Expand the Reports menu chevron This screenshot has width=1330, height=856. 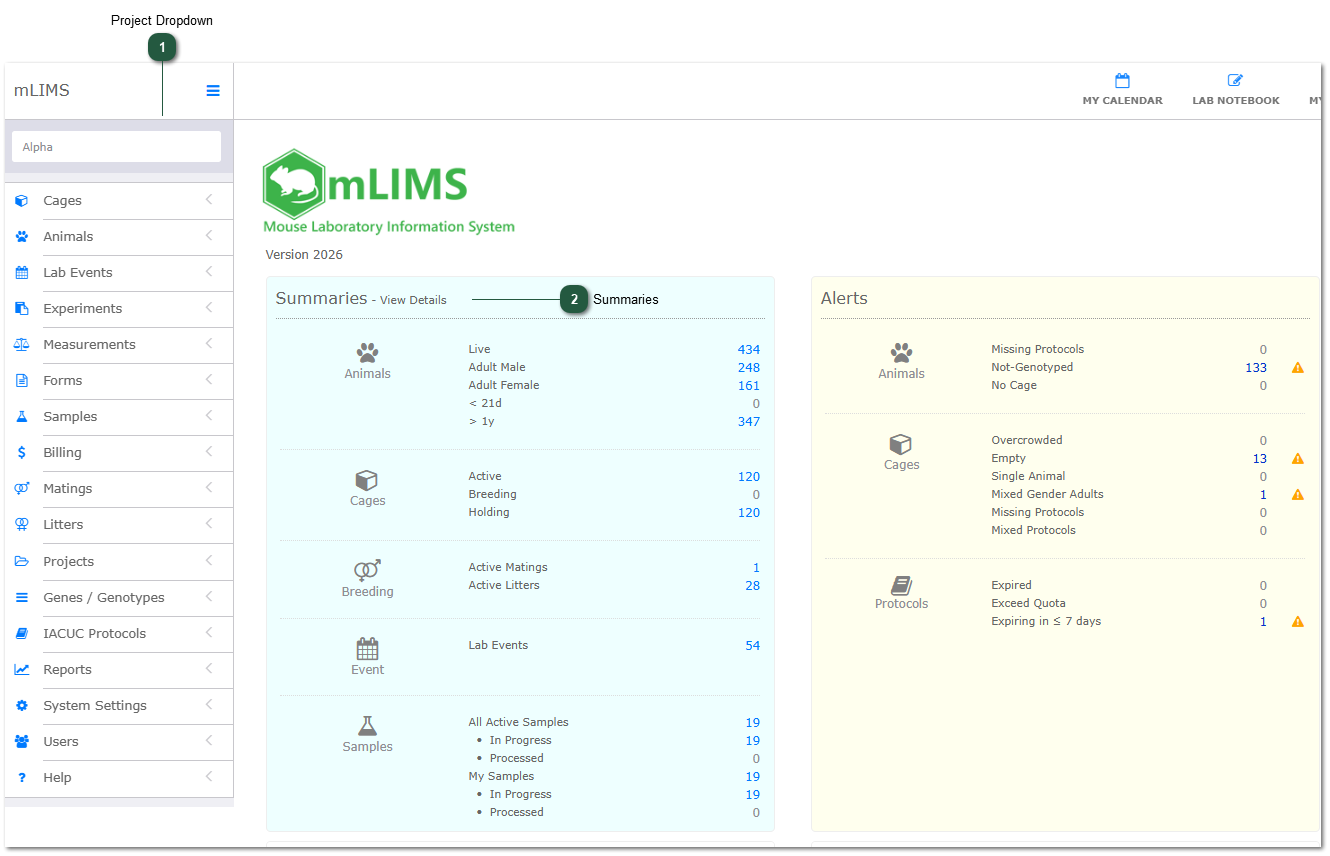coord(209,669)
